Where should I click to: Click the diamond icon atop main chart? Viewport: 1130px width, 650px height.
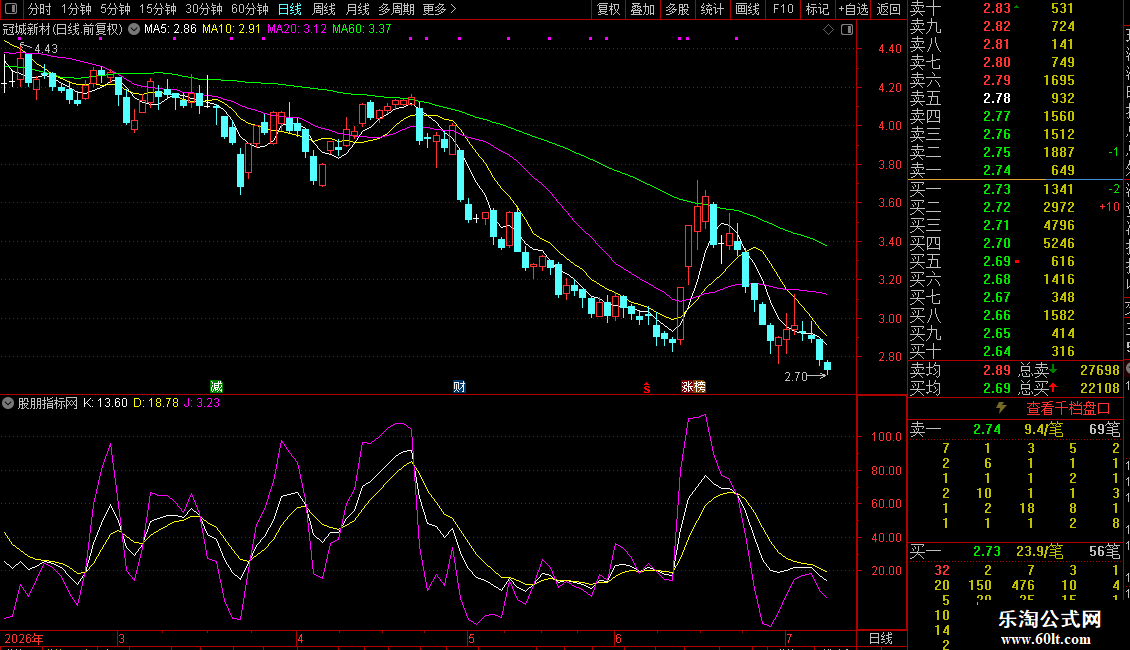click(828, 30)
